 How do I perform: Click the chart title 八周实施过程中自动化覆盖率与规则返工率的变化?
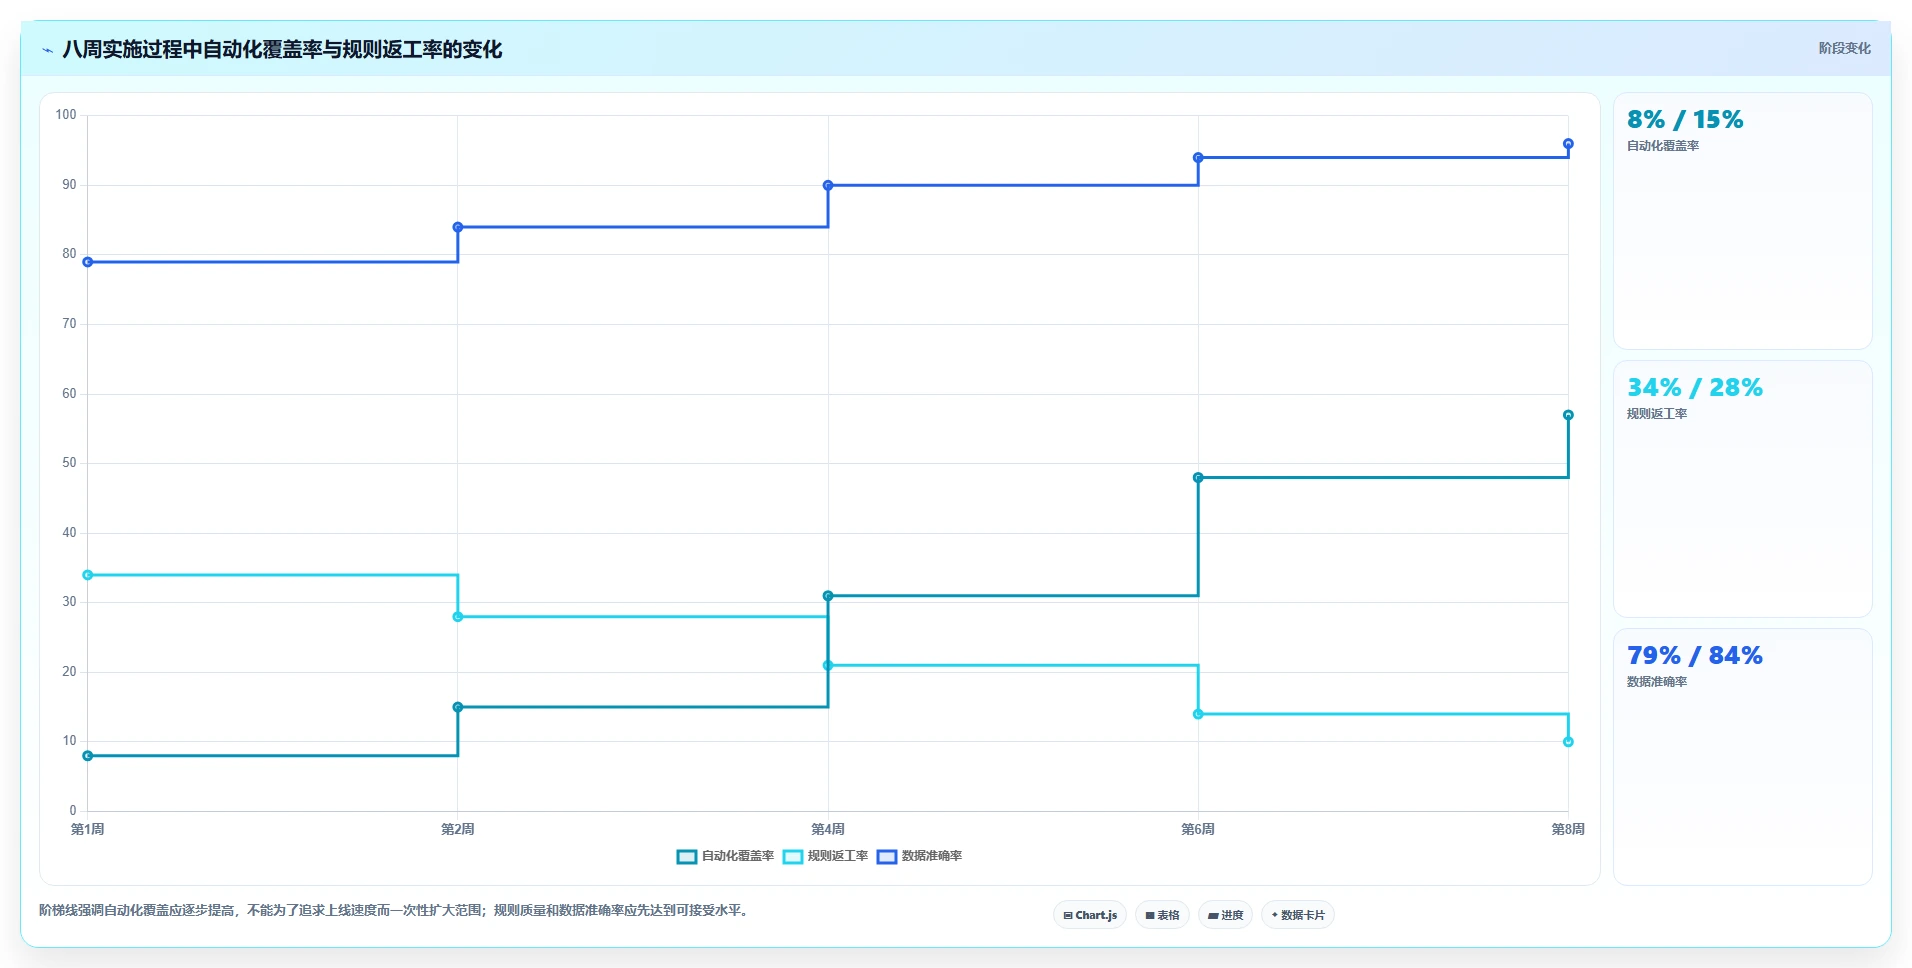[x=282, y=49]
